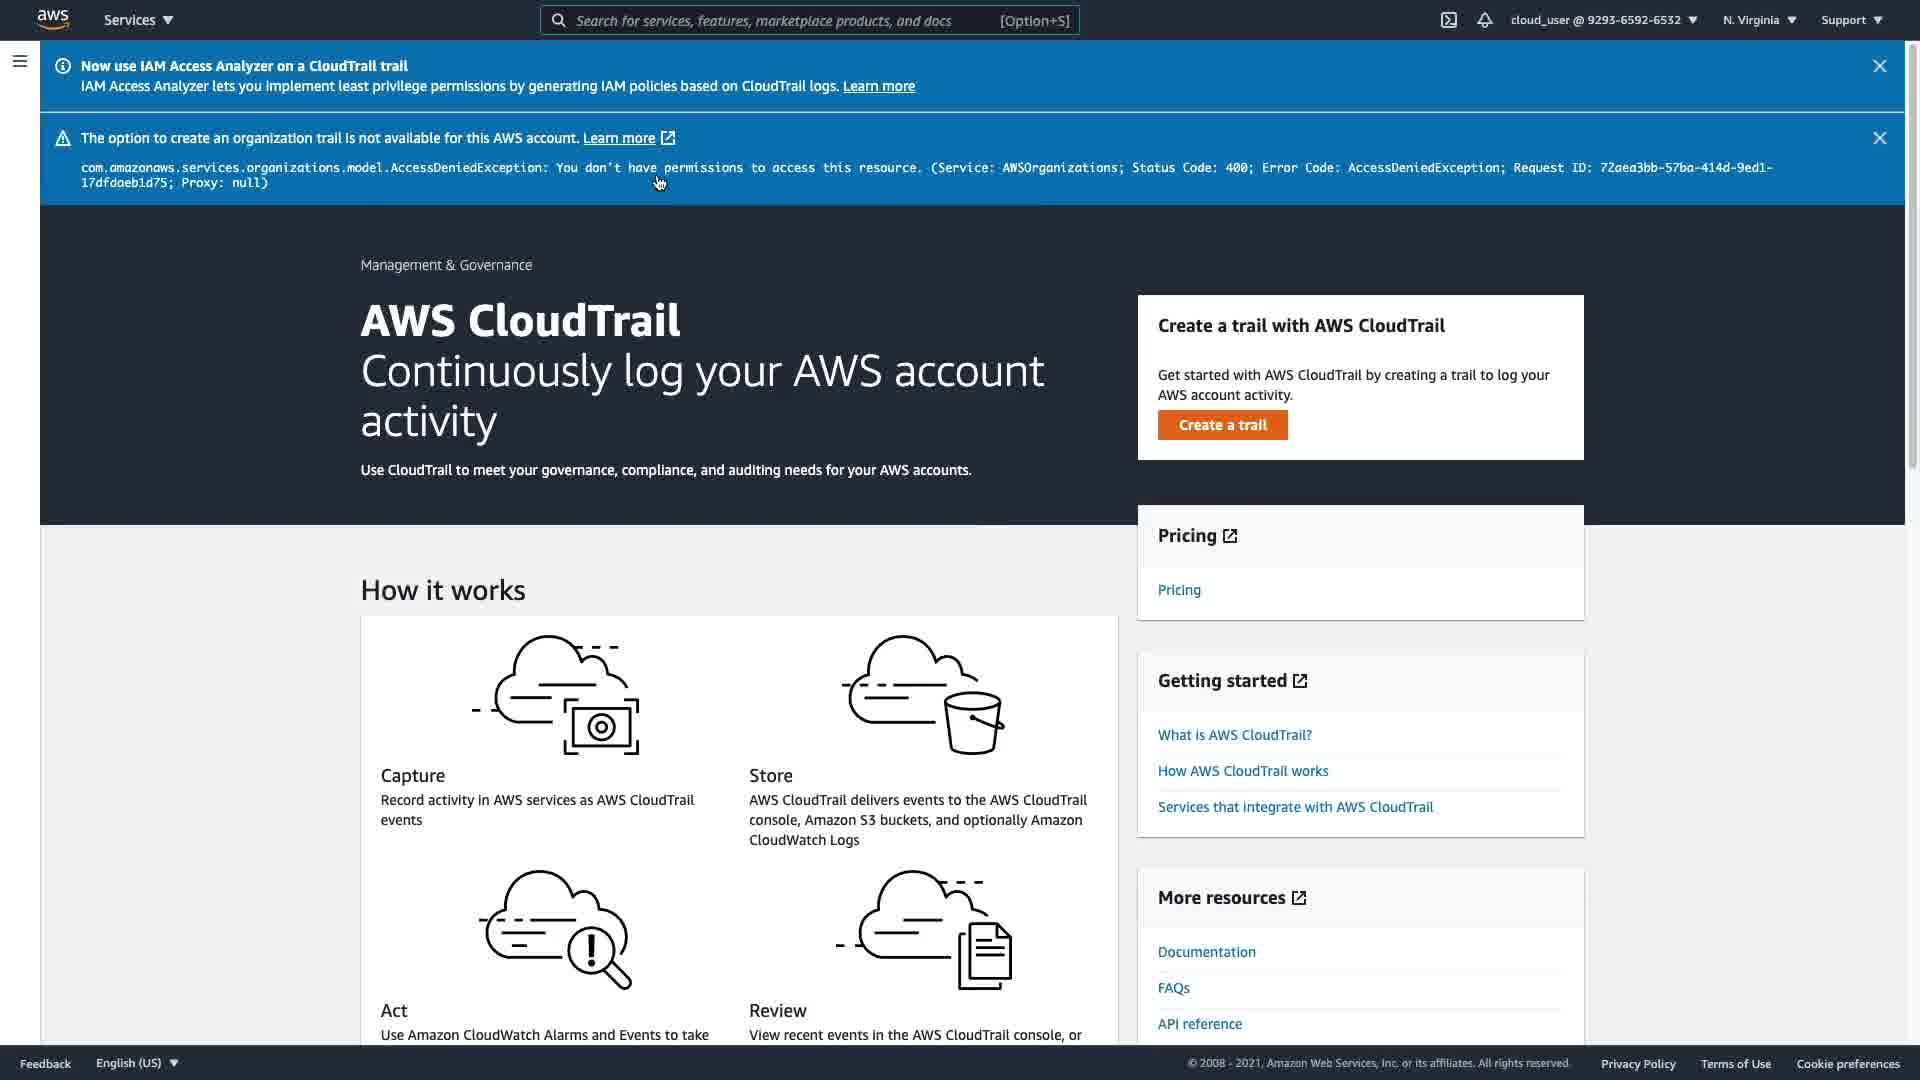Viewport: 1920px width, 1080px height.
Task: Click the Feedback button in footer
Action: pyautogui.click(x=45, y=1063)
